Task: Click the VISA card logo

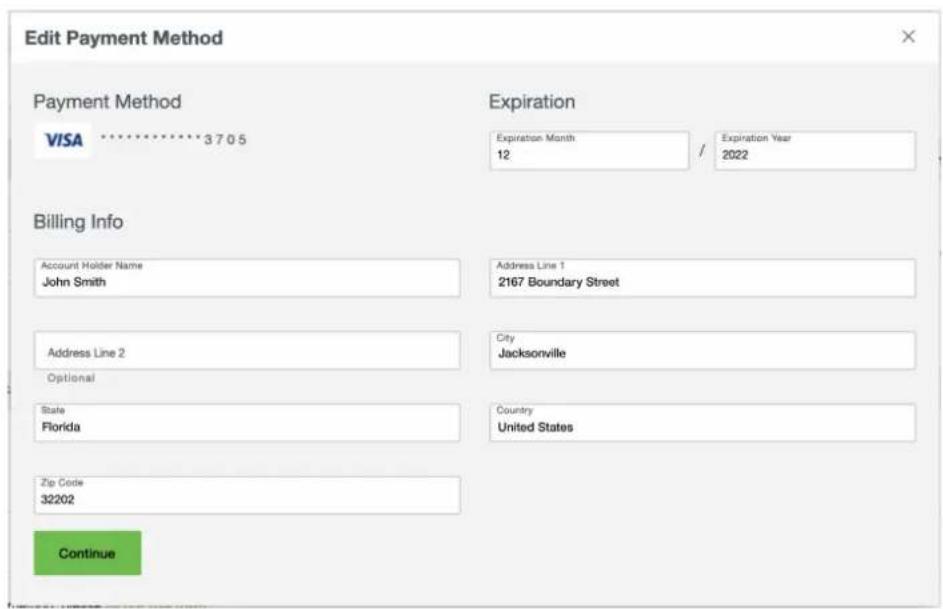Action: coord(63,140)
